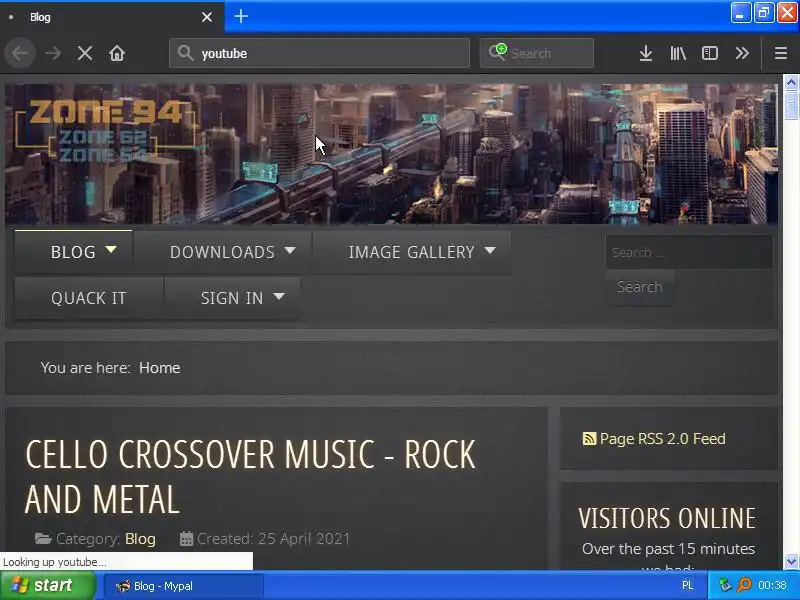Click the website Search text field

(689, 253)
